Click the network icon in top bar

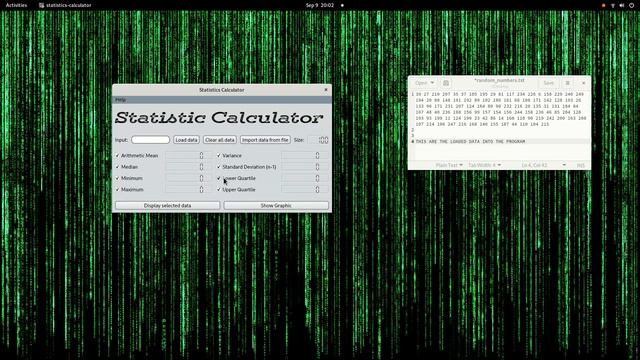613,5
